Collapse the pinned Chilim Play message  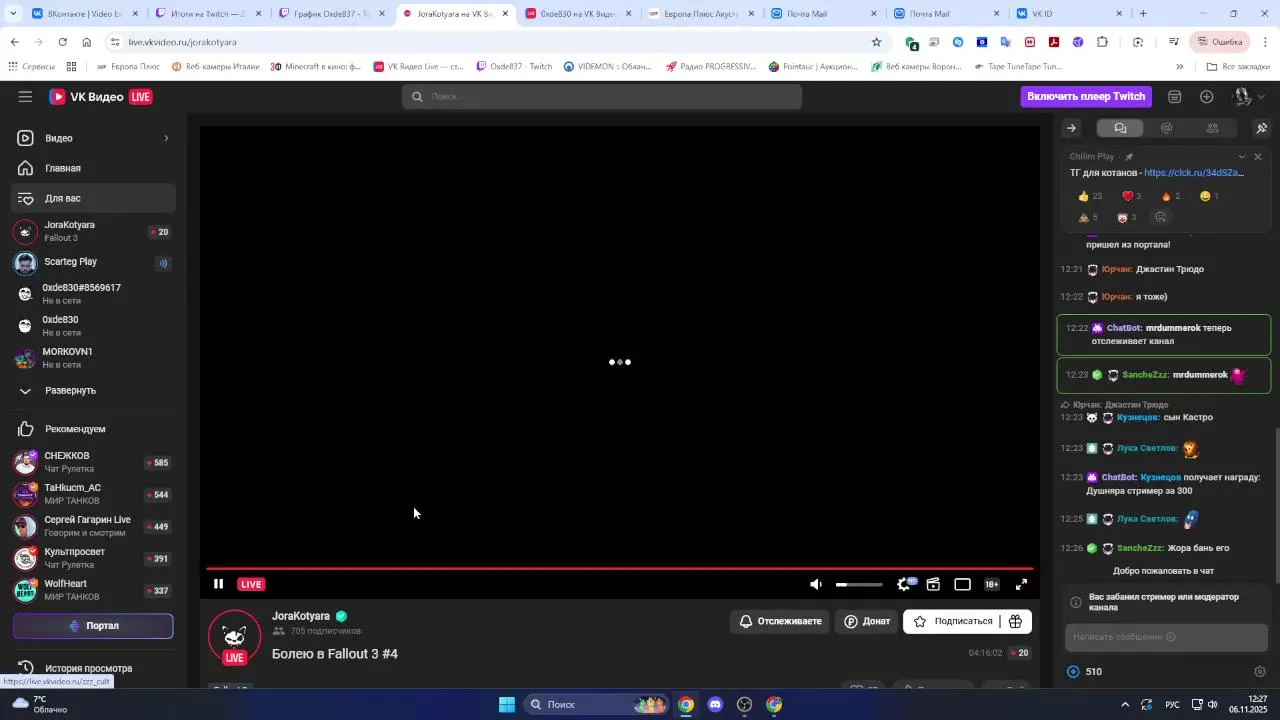[x=1242, y=157]
